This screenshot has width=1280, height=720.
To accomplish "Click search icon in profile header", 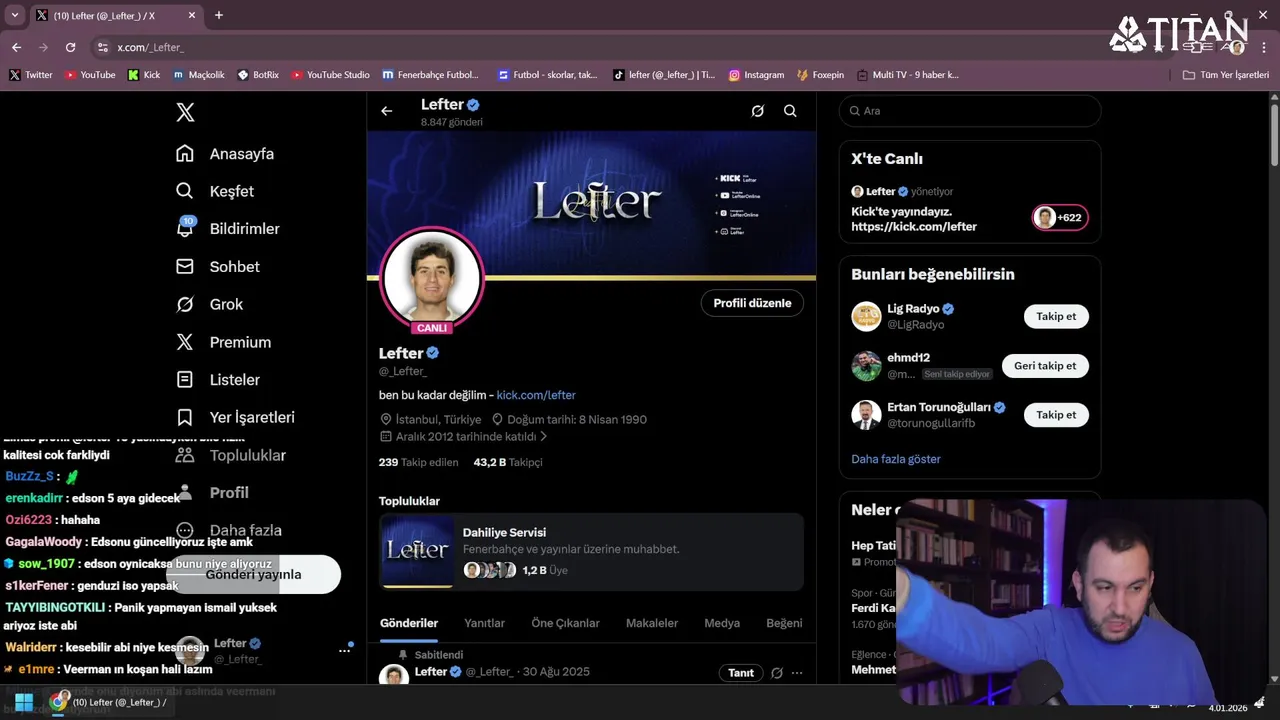I will pyautogui.click(x=790, y=111).
